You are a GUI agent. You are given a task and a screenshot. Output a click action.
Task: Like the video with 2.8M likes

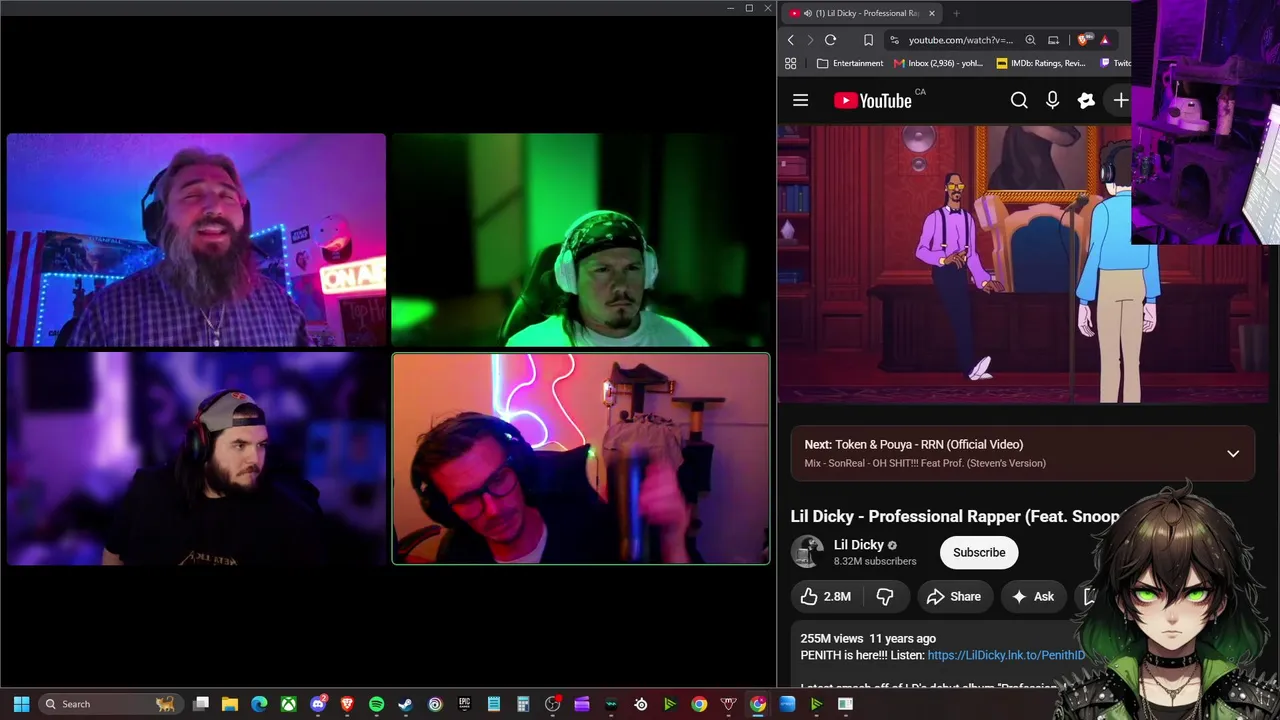coord(826,596)
